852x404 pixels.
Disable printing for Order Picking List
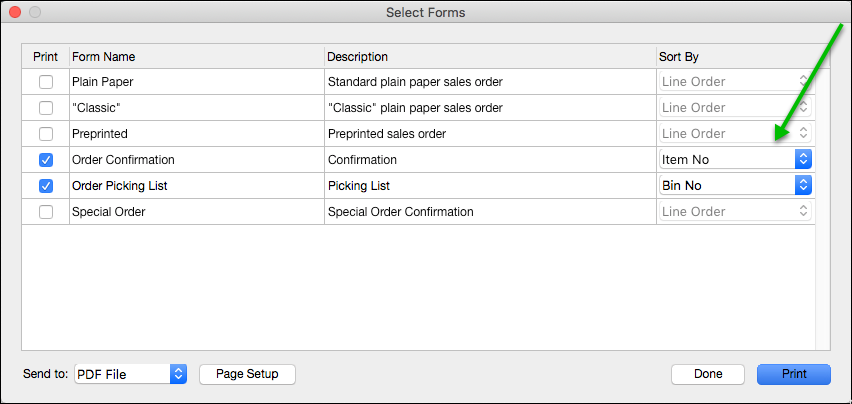45,186
